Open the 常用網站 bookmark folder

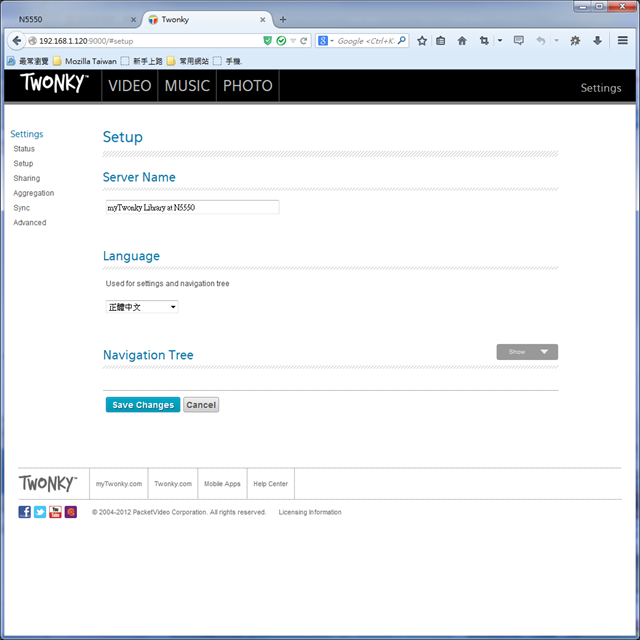(188, 61)
